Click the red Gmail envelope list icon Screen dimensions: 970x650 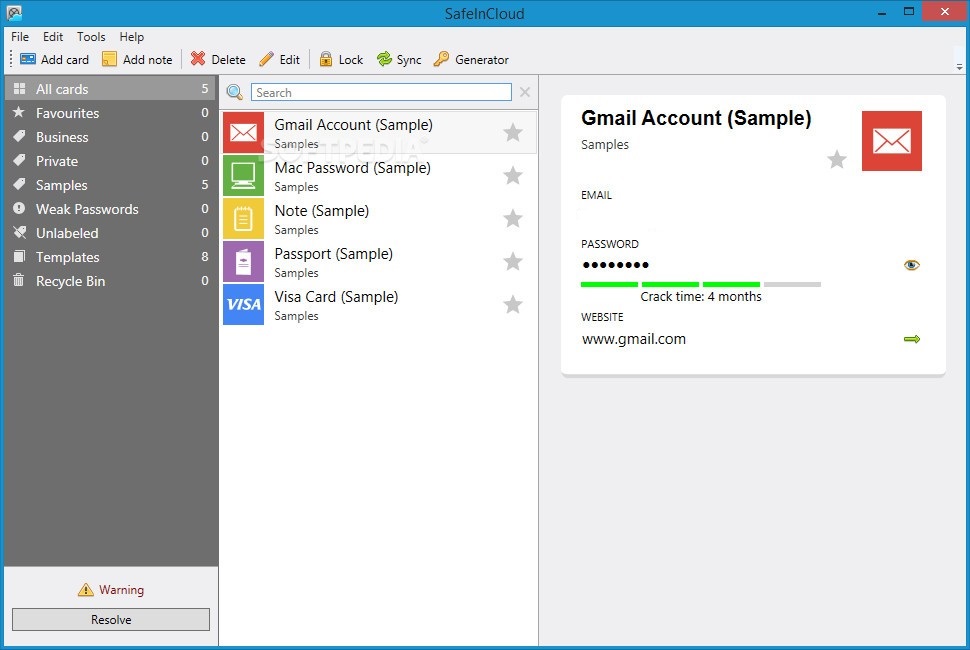[243, 132]
